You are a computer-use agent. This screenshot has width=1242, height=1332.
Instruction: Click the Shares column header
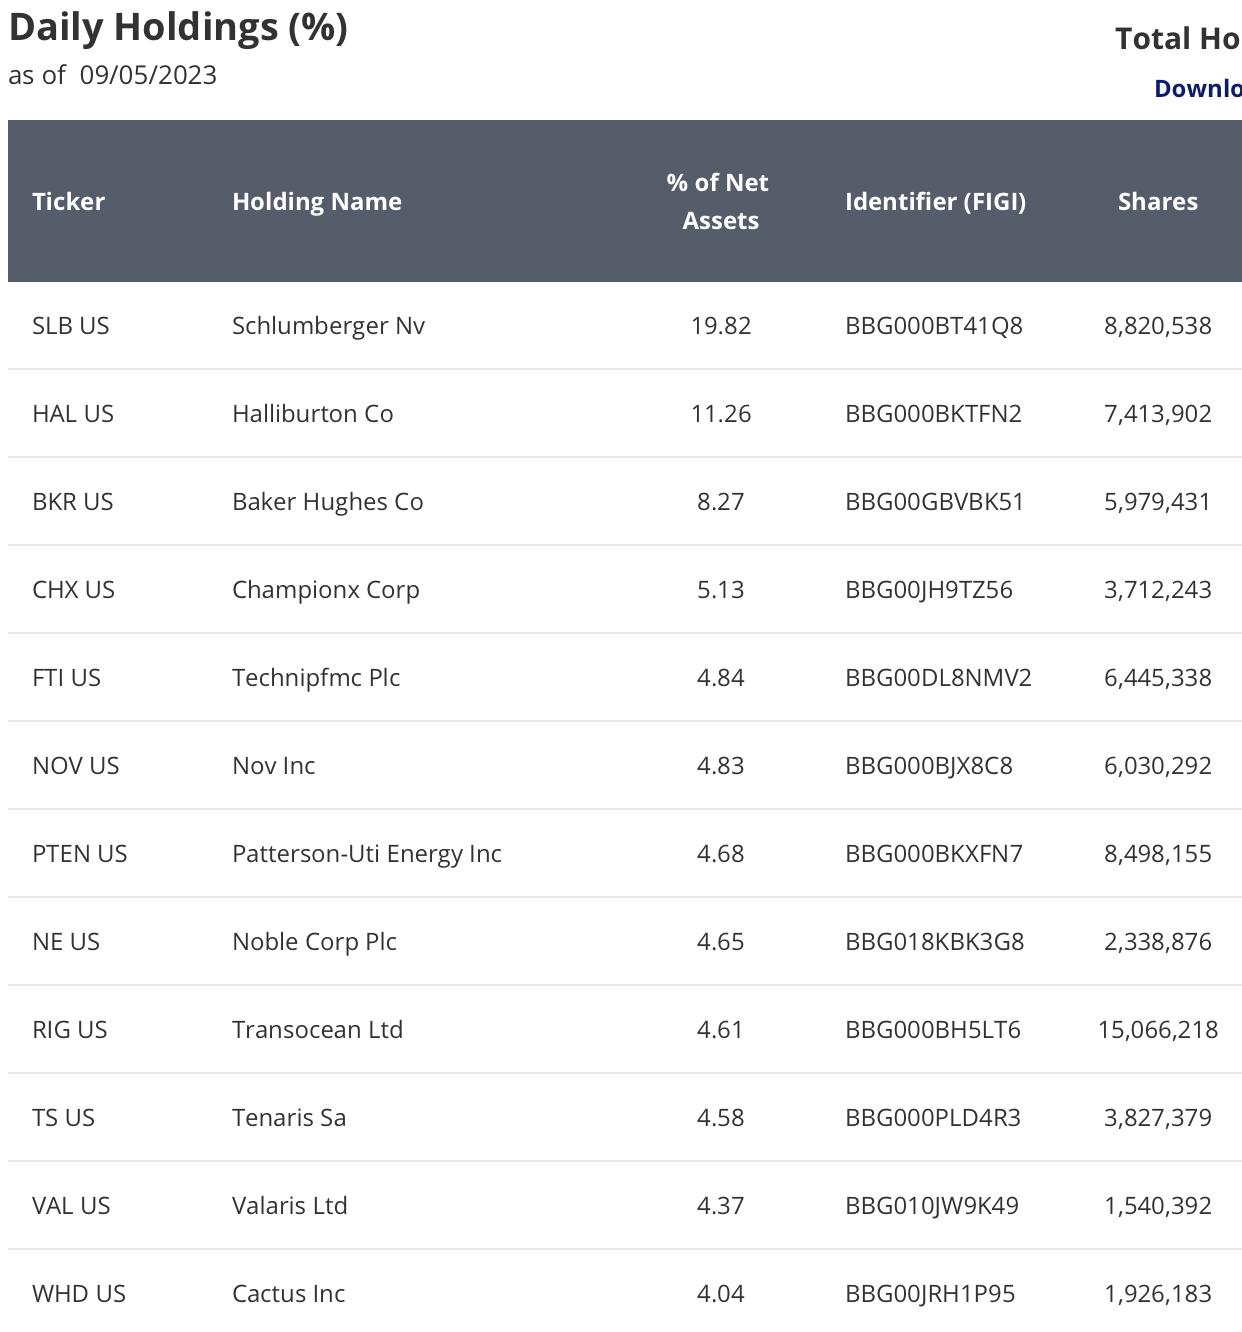click(x=1158, y=201)
